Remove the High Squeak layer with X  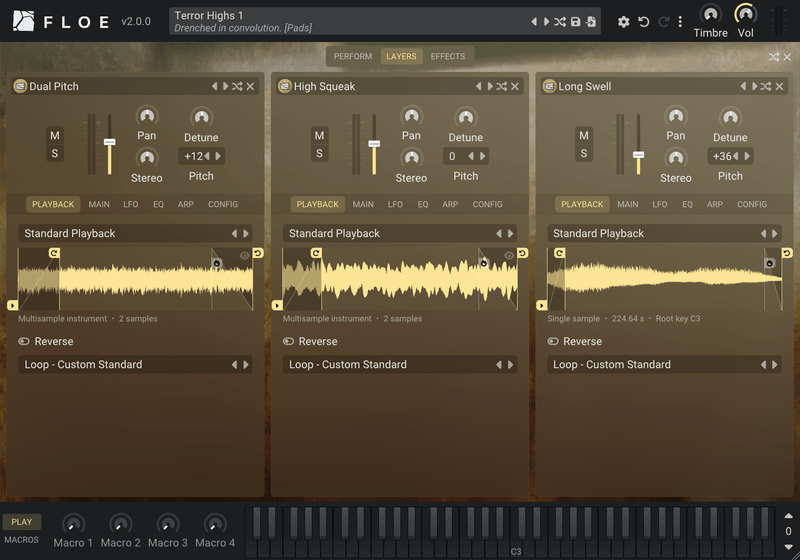[515, 86]
